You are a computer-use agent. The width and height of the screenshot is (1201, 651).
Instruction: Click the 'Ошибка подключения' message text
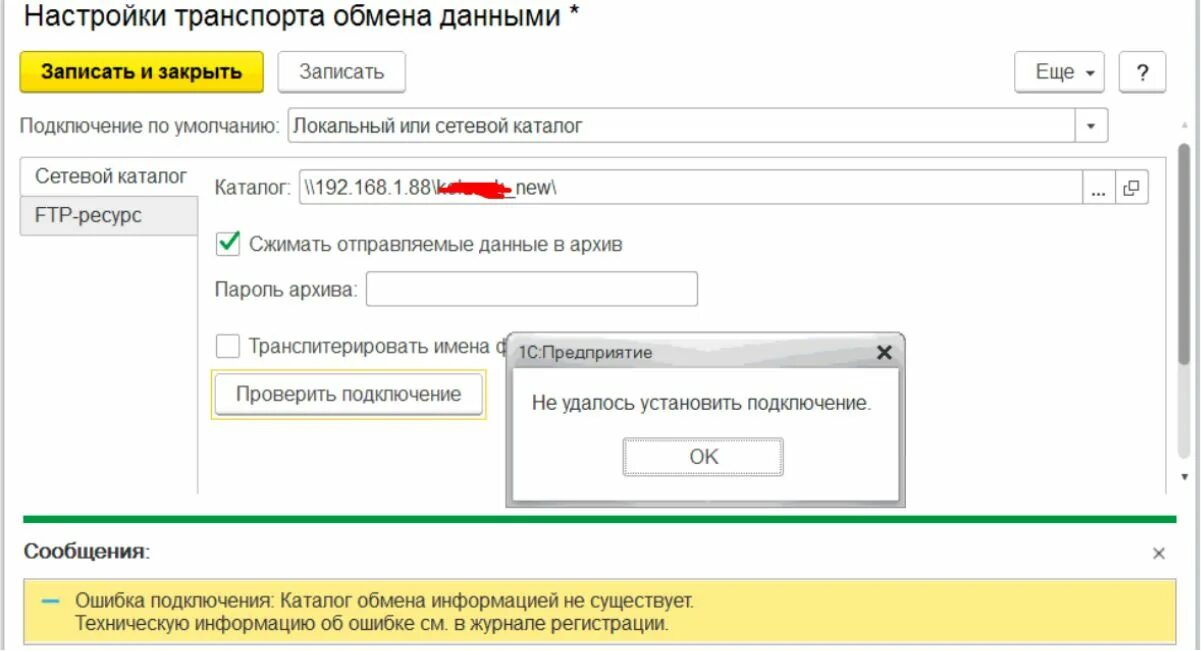[384, 612]
